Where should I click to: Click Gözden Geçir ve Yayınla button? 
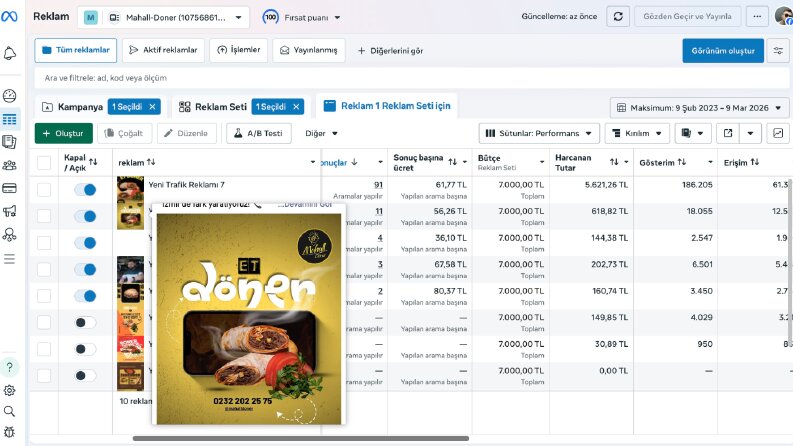click(687, 17)
